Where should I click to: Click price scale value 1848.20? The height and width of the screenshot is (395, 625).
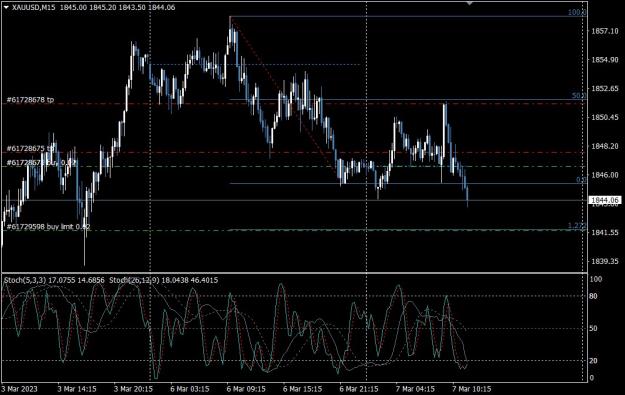[605, 146]
